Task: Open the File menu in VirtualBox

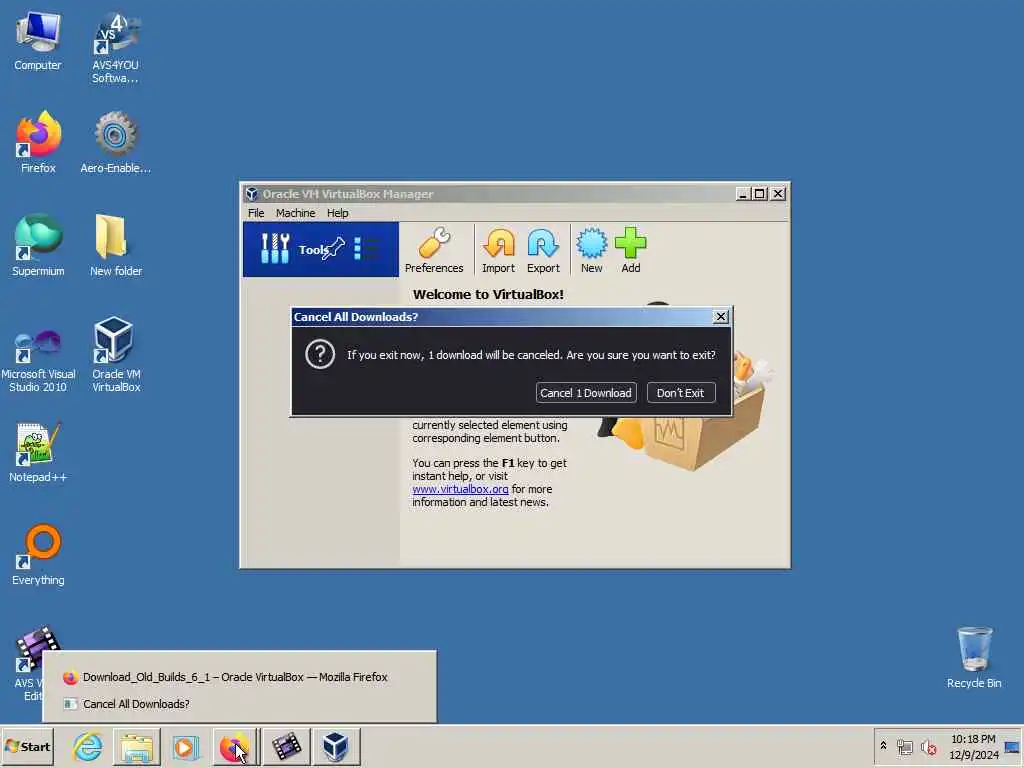Action: 256,213
